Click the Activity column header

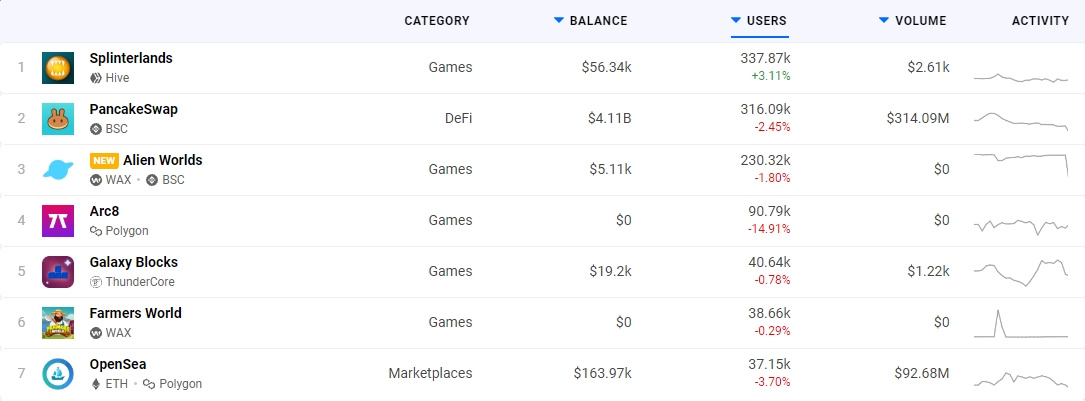point(1040,21)
